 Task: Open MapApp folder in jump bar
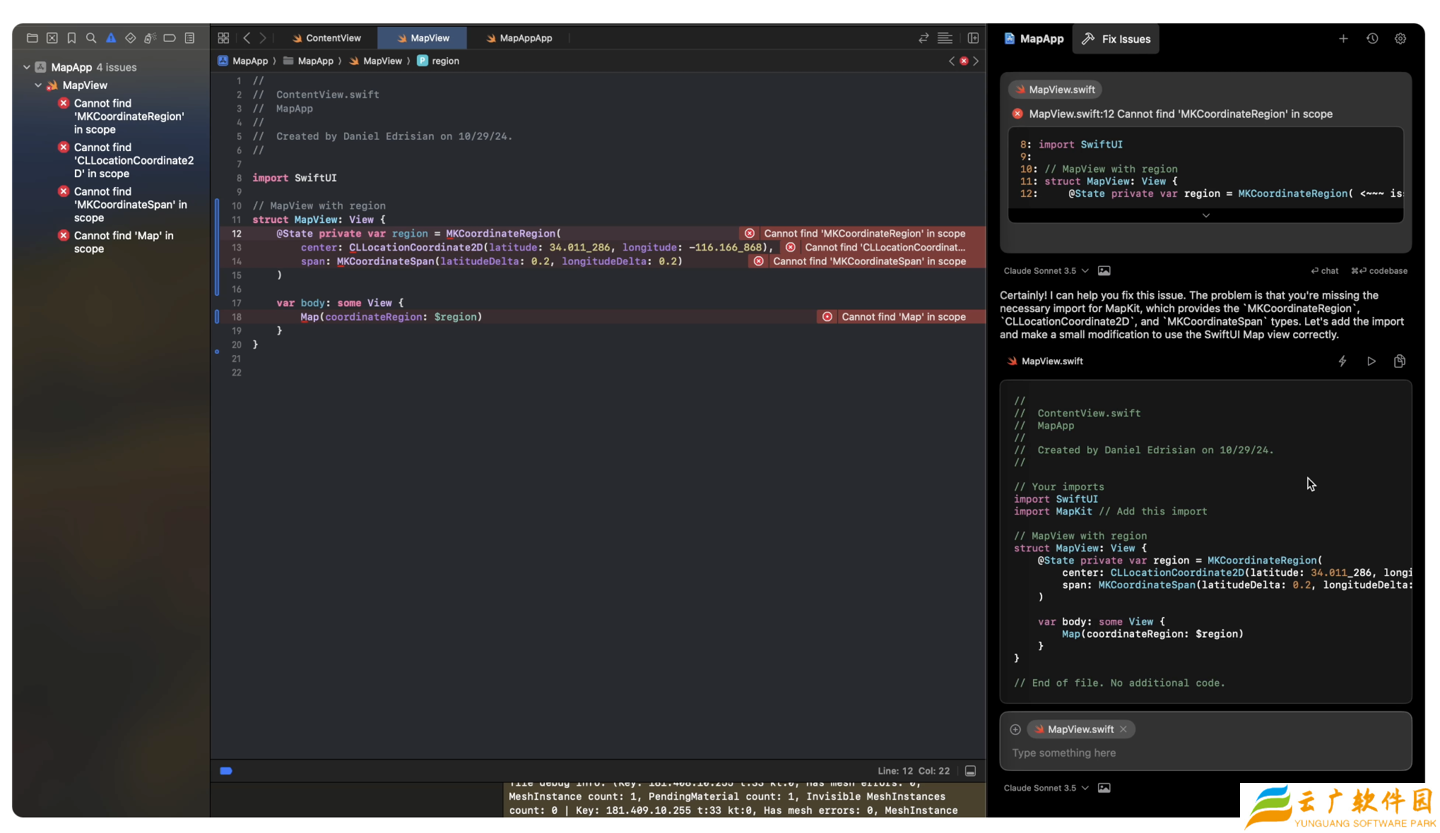pos(308,61)
